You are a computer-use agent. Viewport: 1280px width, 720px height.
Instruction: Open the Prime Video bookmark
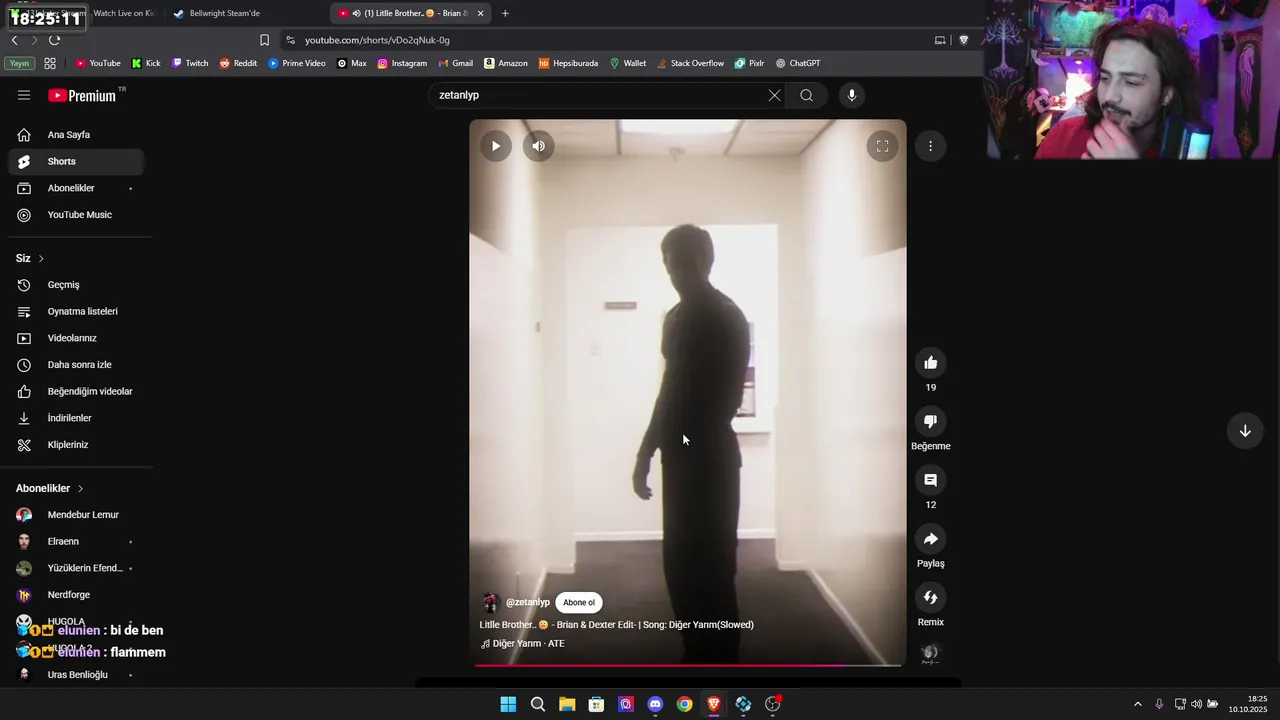point(297,63)
